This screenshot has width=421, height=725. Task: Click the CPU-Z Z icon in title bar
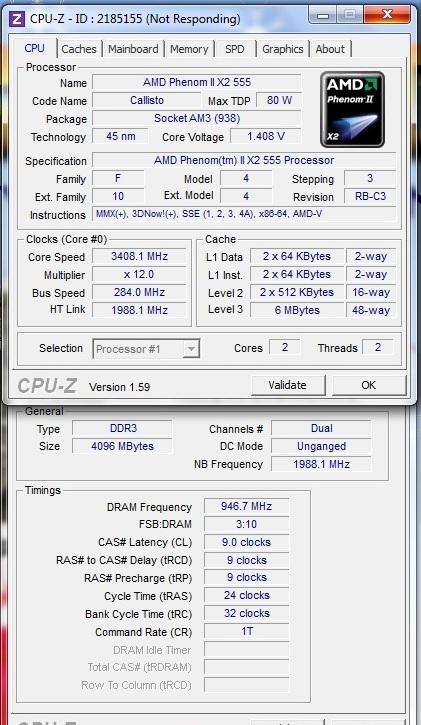pos(18,19)
